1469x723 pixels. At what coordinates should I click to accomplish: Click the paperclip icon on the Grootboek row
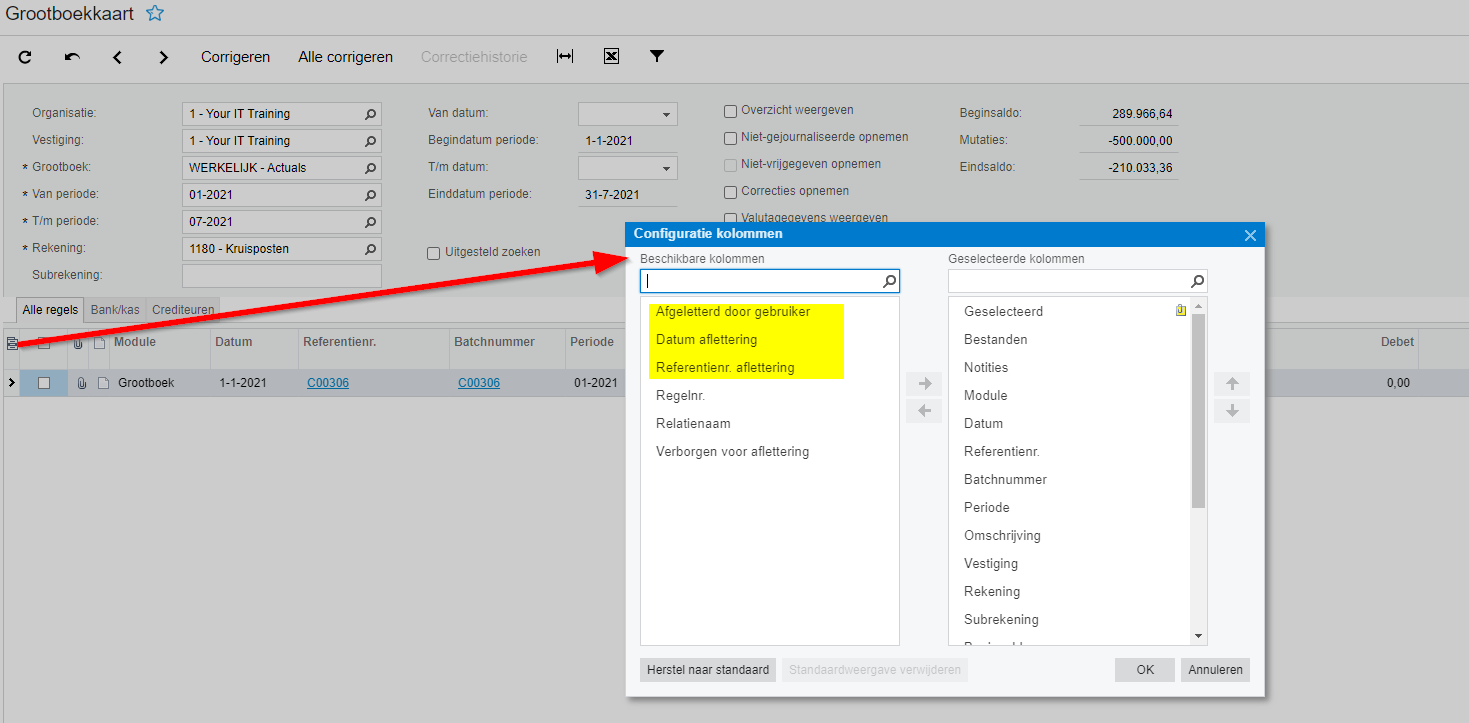81,383
